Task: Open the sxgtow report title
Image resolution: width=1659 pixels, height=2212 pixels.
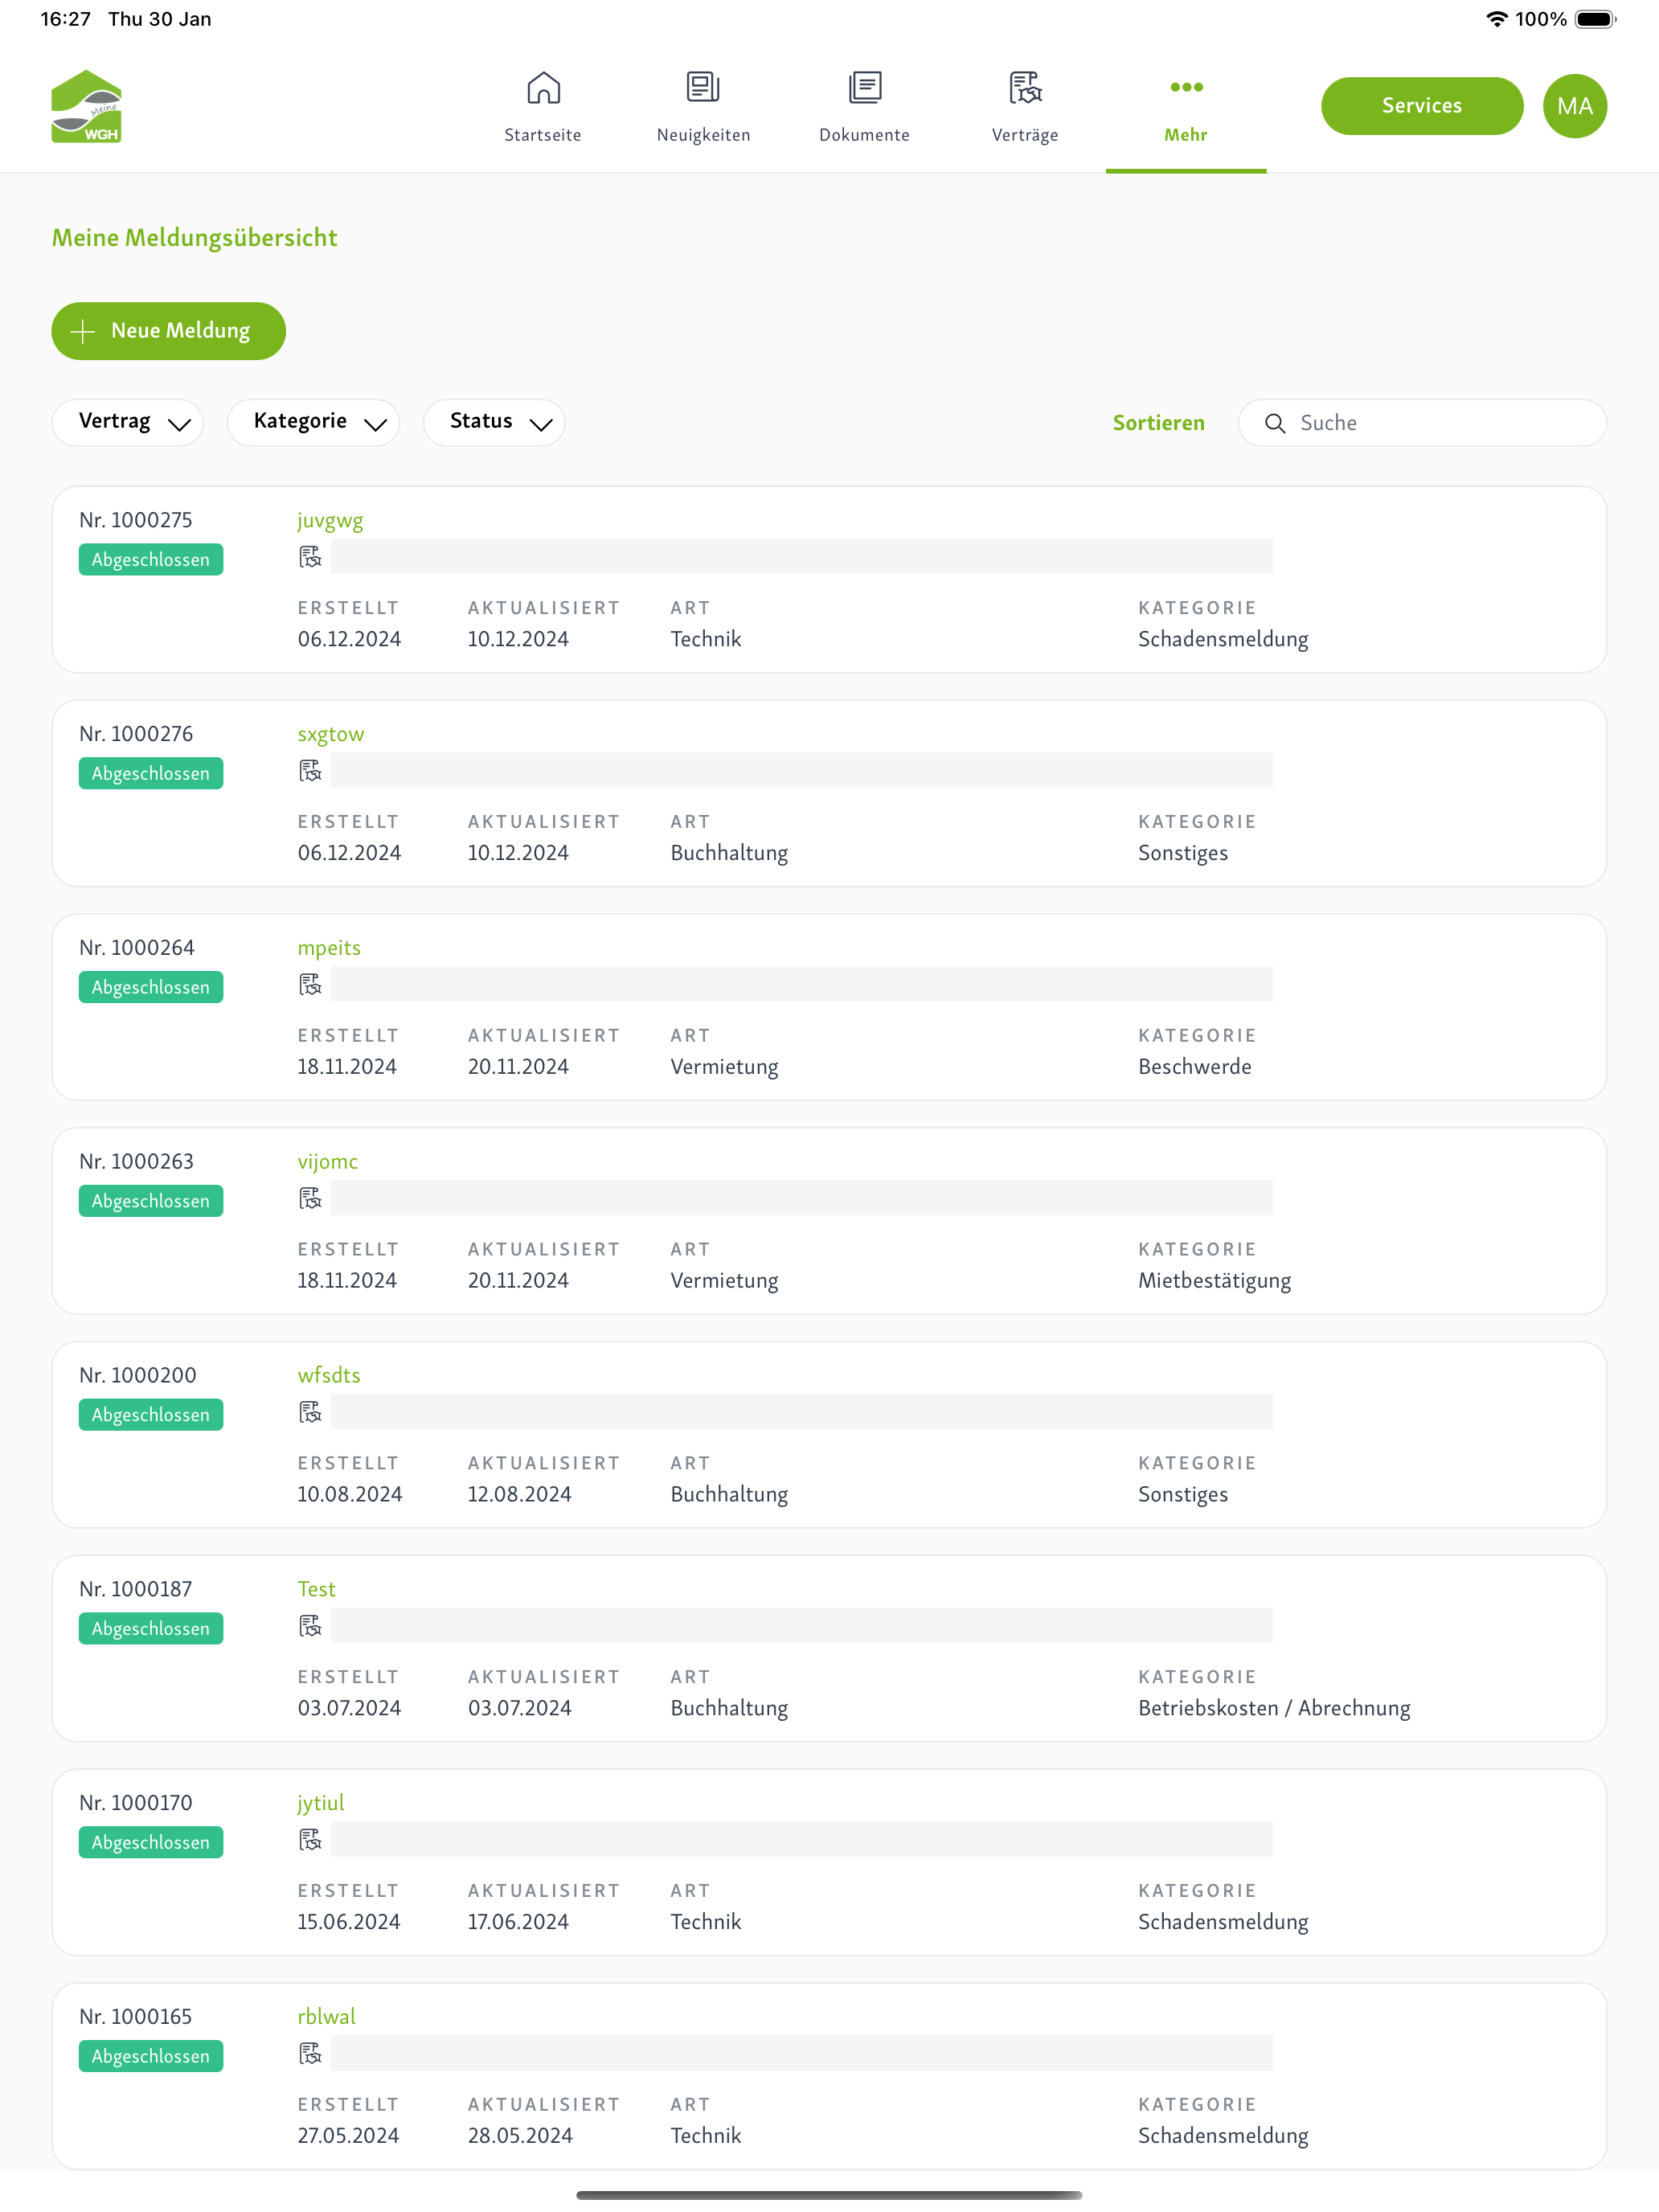Action: 331,735
